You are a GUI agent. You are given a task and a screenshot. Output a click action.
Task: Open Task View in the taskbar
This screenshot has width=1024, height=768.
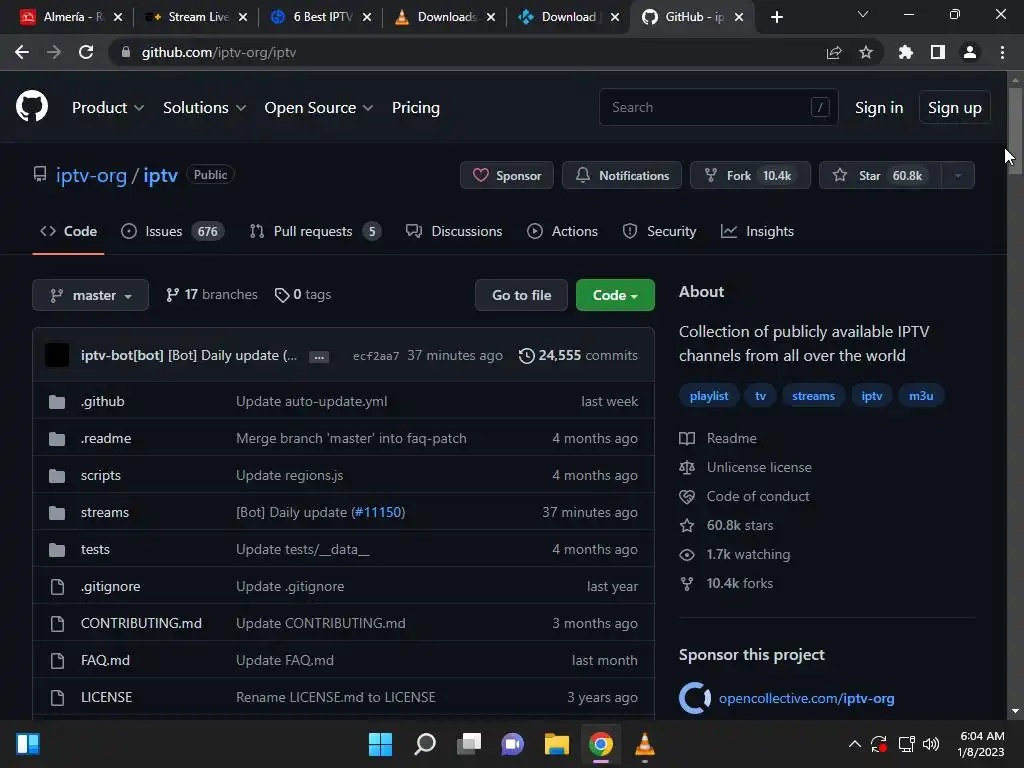pos(469,744)
